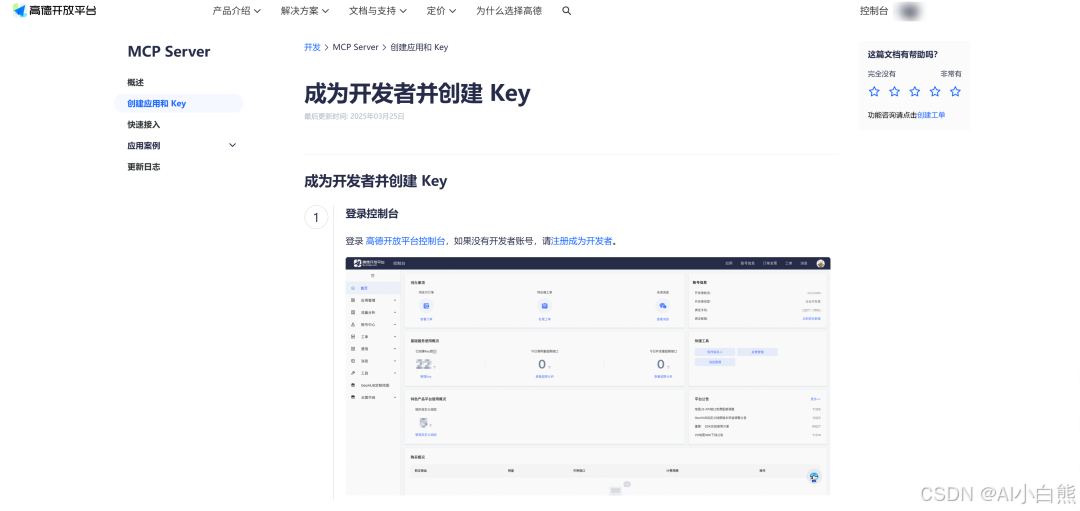This screenshot has width=1080, height=511.
Task: Open 为什么选择高德 in the top navigation
Action: point(509,11)
